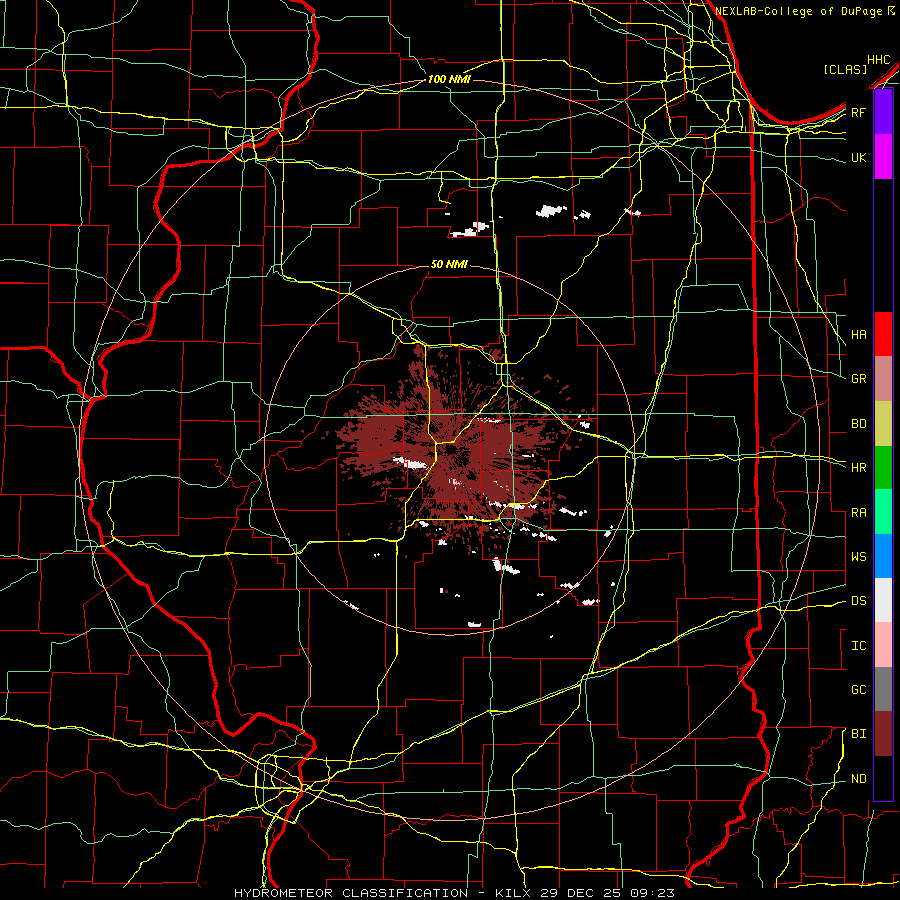
Task: Click the ND legend label
Action: 859,779
